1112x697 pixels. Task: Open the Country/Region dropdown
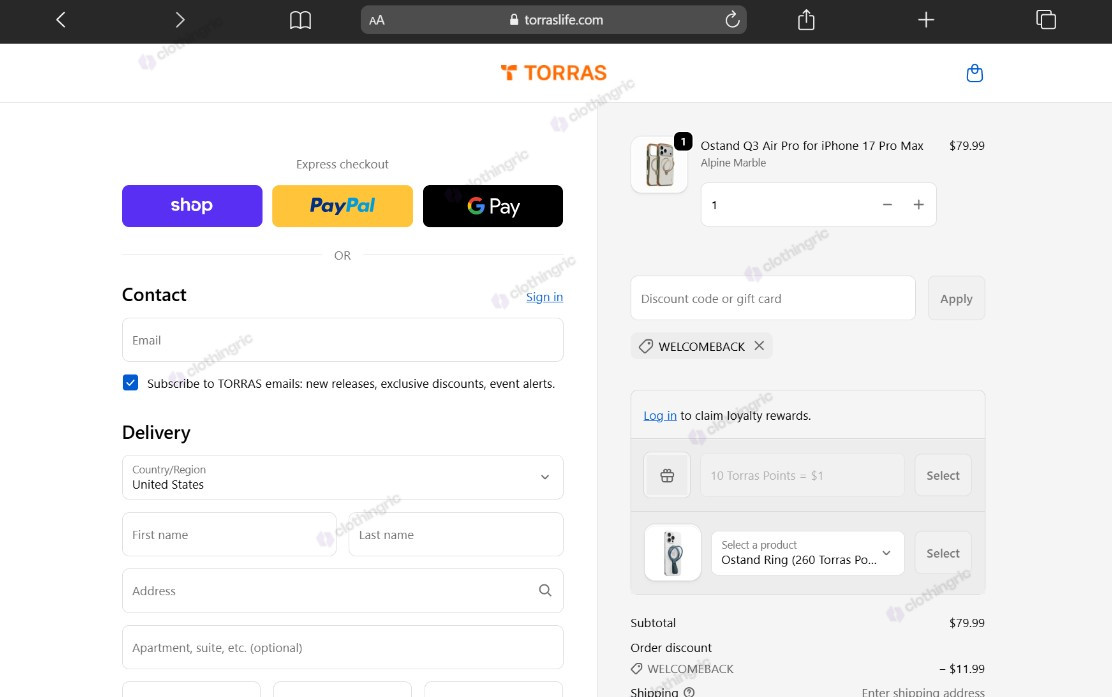point(343,477)
